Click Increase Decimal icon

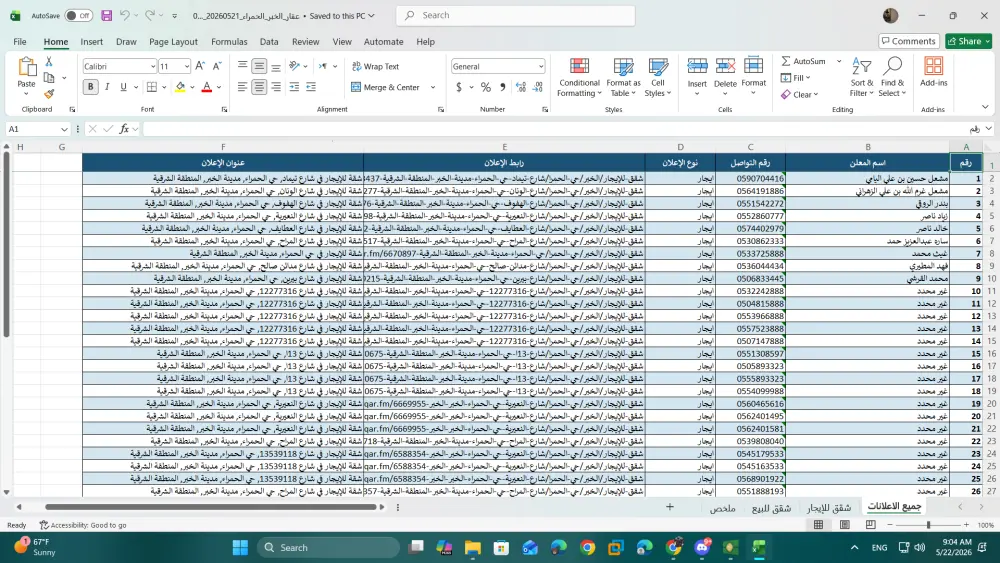[521, 87]
